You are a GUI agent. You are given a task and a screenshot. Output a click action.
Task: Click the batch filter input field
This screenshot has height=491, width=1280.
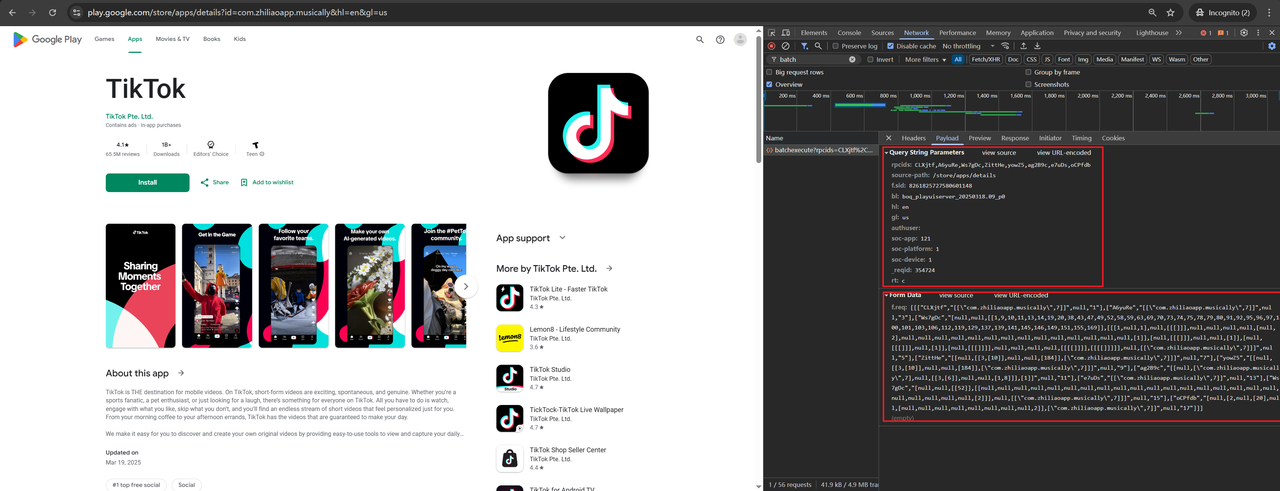pos(812,59)
